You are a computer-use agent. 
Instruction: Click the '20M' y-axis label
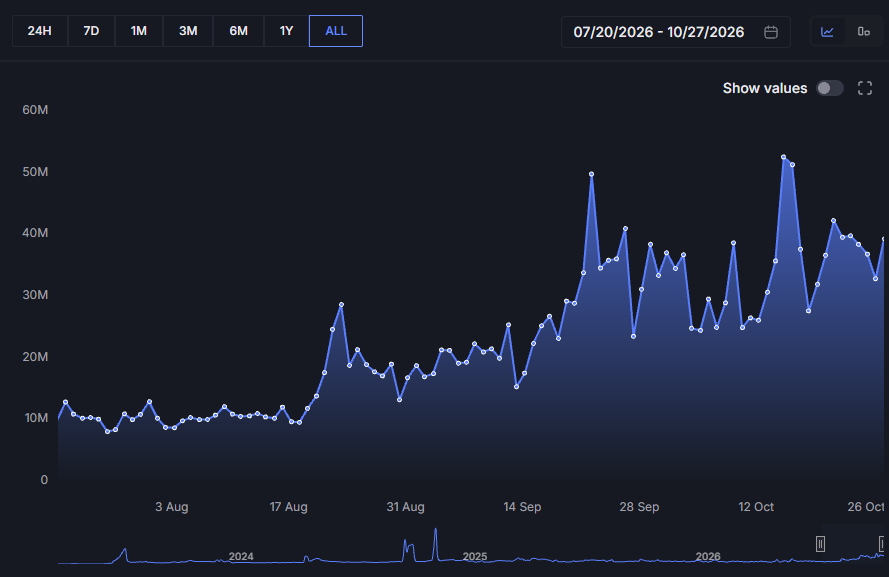point(35,357)
